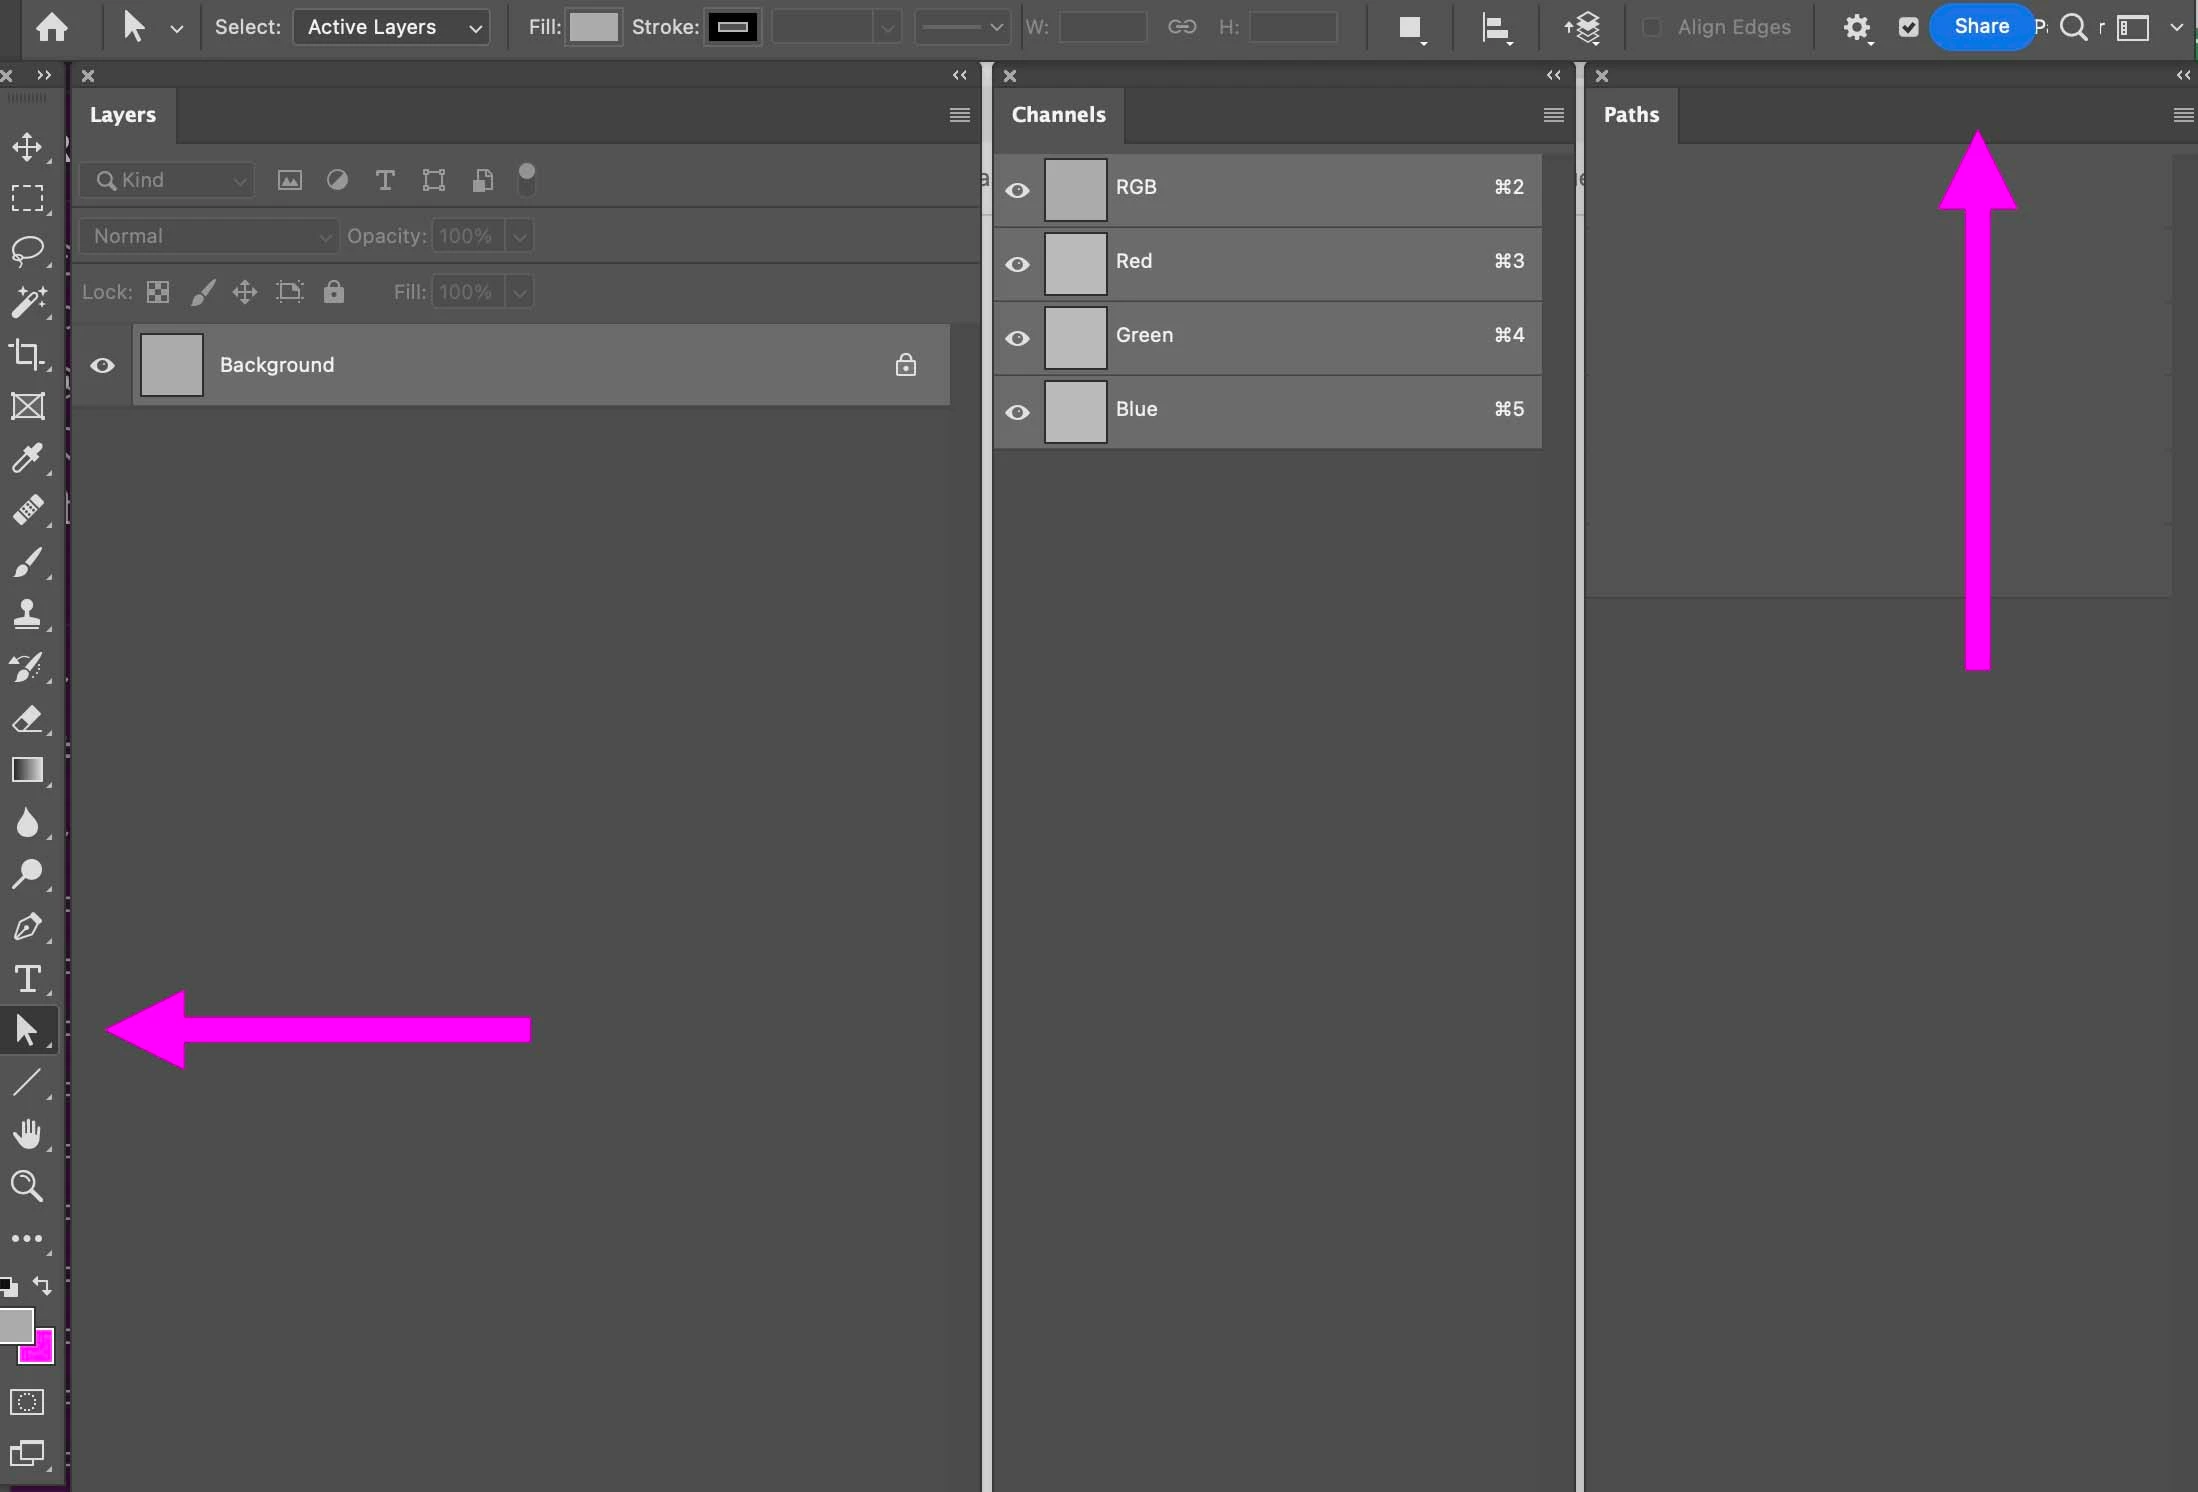Open the Active Layers select dropdown

tap(391, 27)
